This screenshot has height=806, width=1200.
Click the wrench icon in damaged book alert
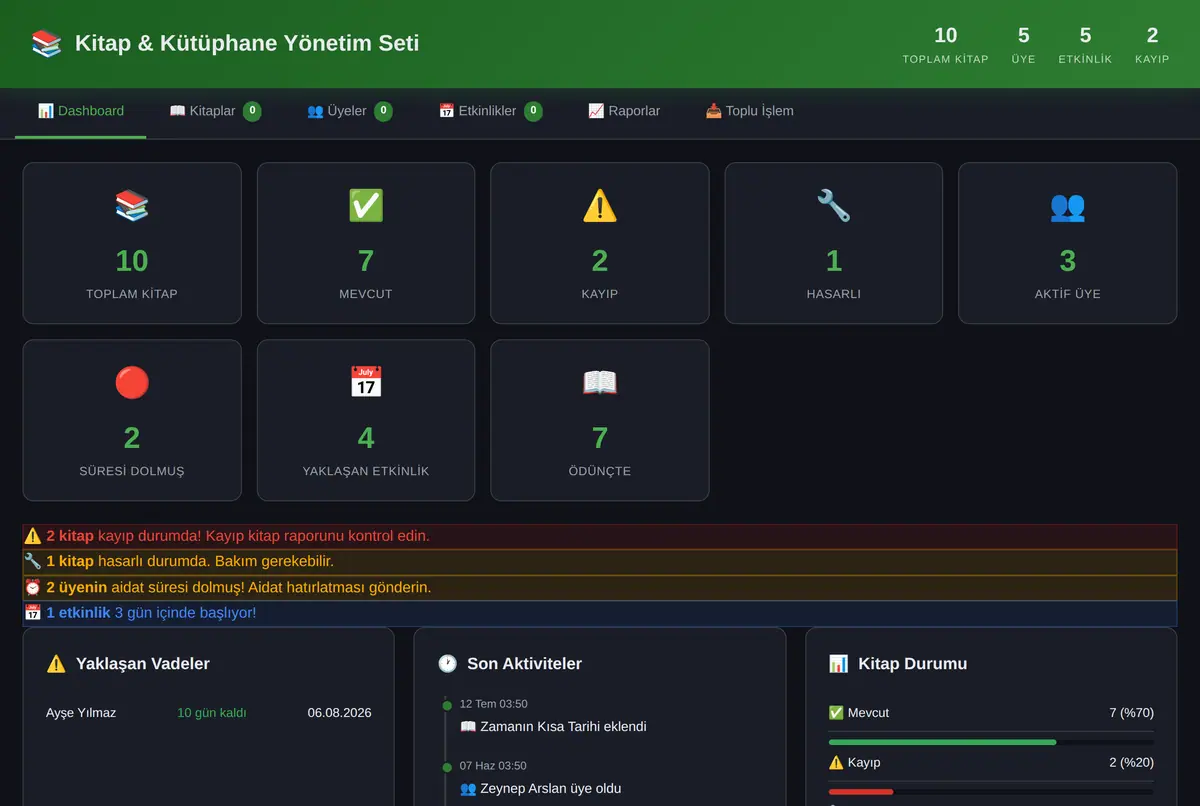33,562
